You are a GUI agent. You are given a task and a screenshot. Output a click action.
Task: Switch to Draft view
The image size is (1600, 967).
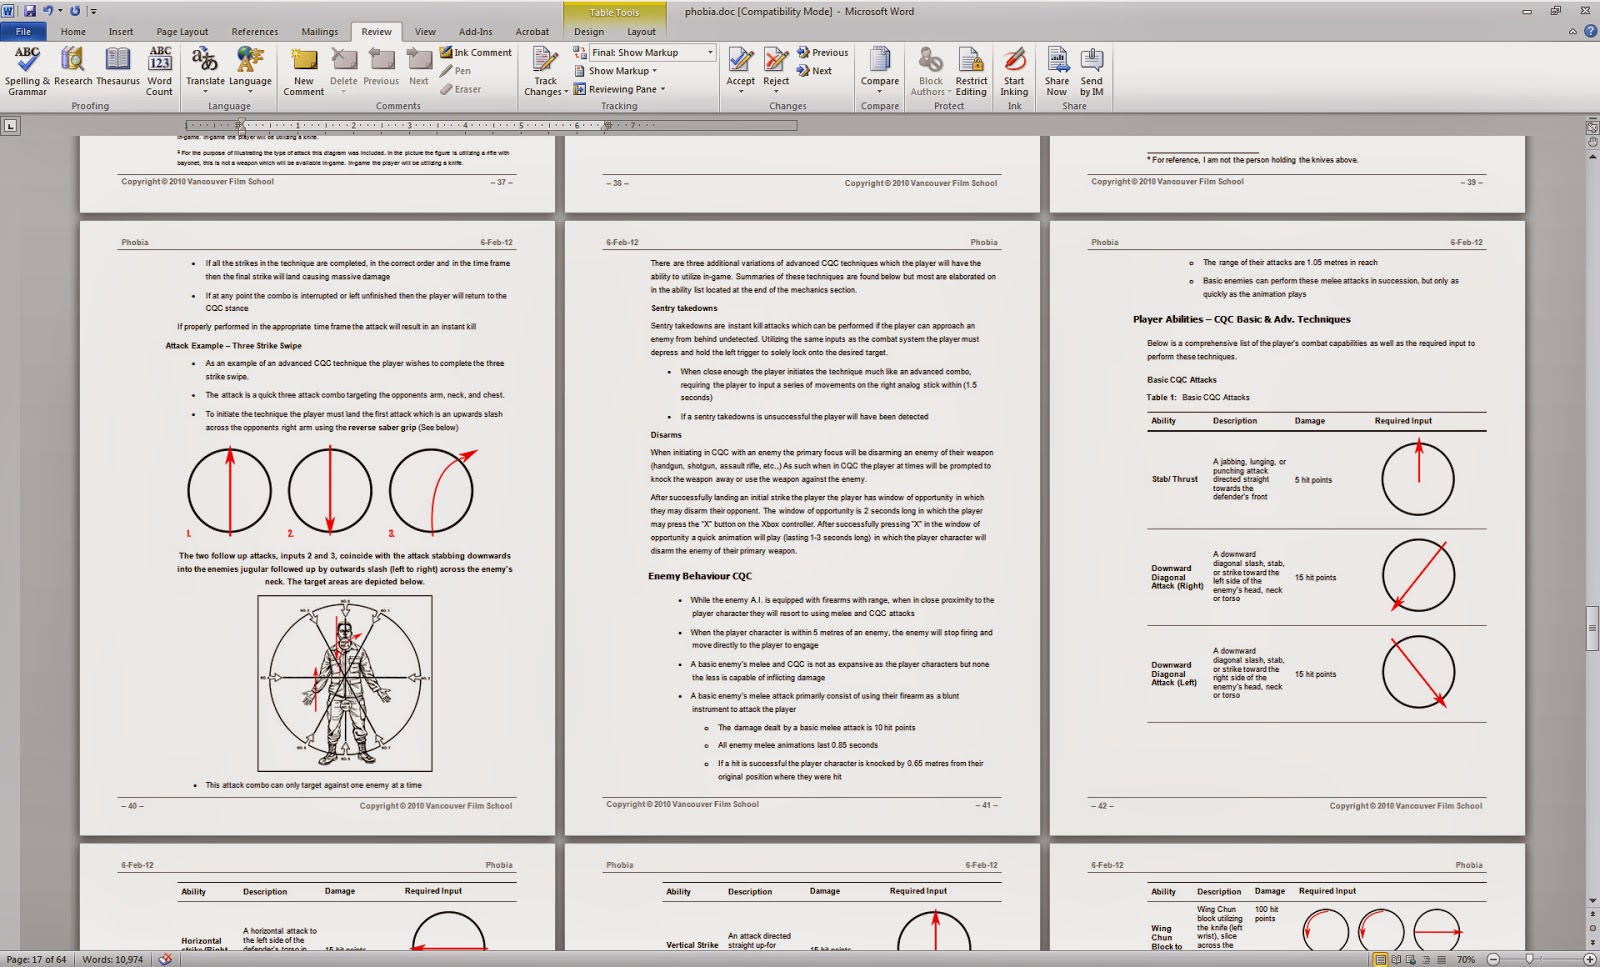pos(1441,960)
